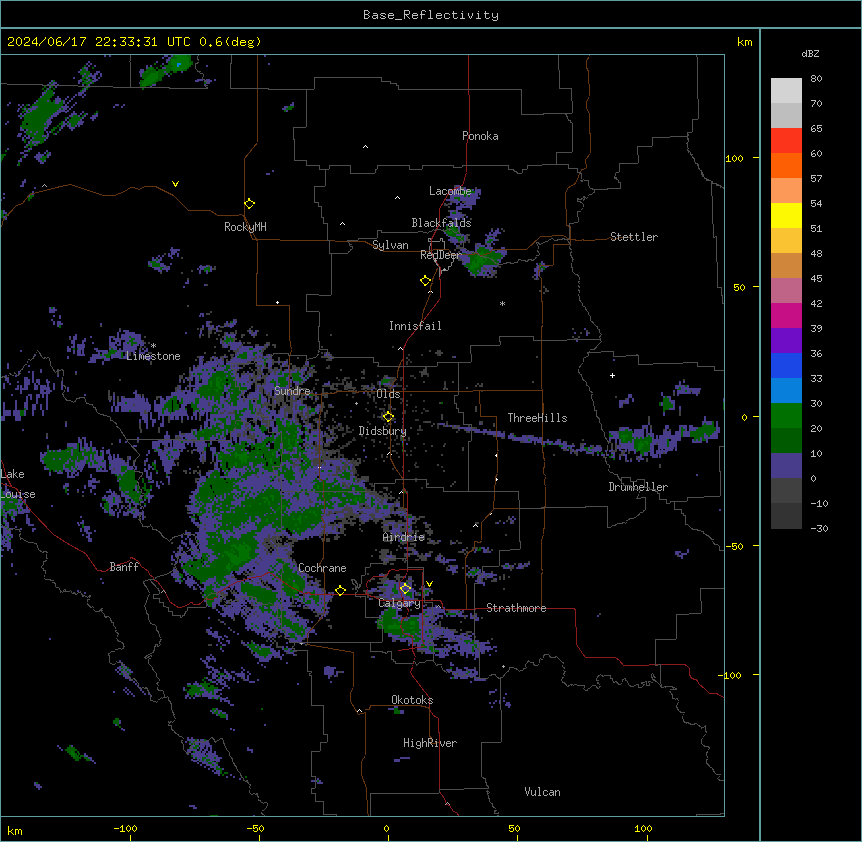Pick the red 60-65 dBZ swatch

tap(786, 141)
